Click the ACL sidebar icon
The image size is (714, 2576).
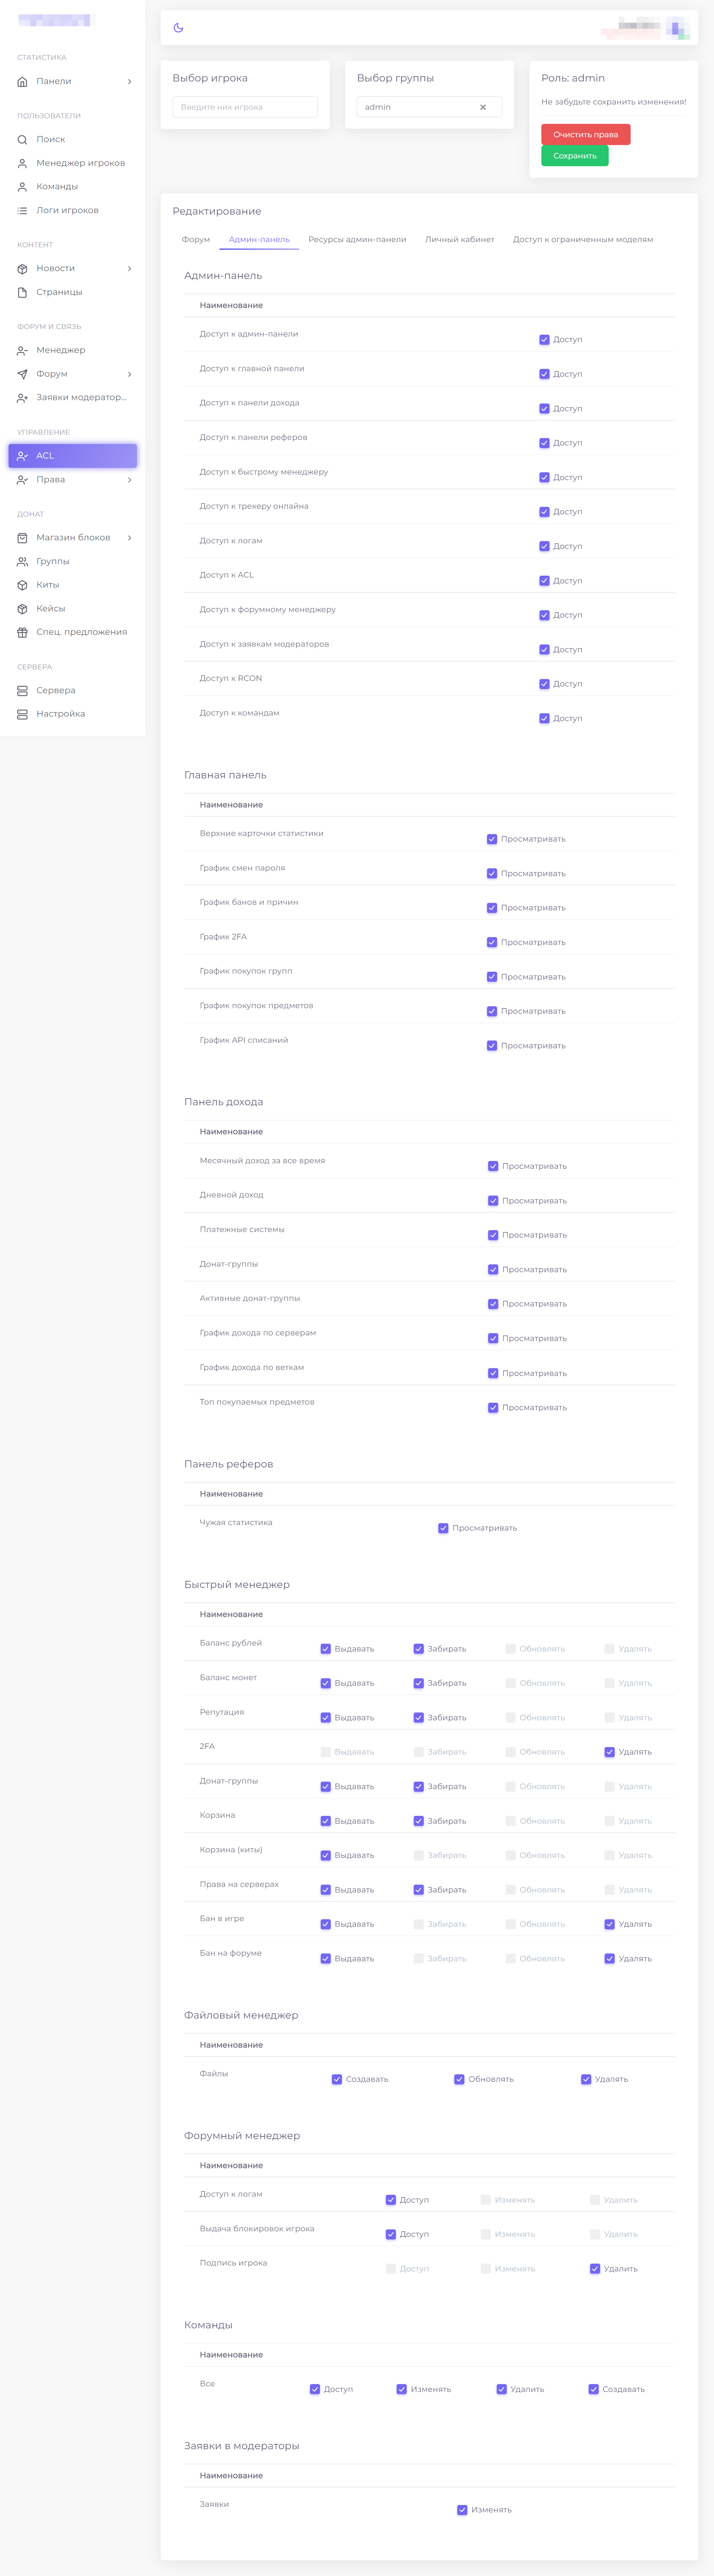22,456
